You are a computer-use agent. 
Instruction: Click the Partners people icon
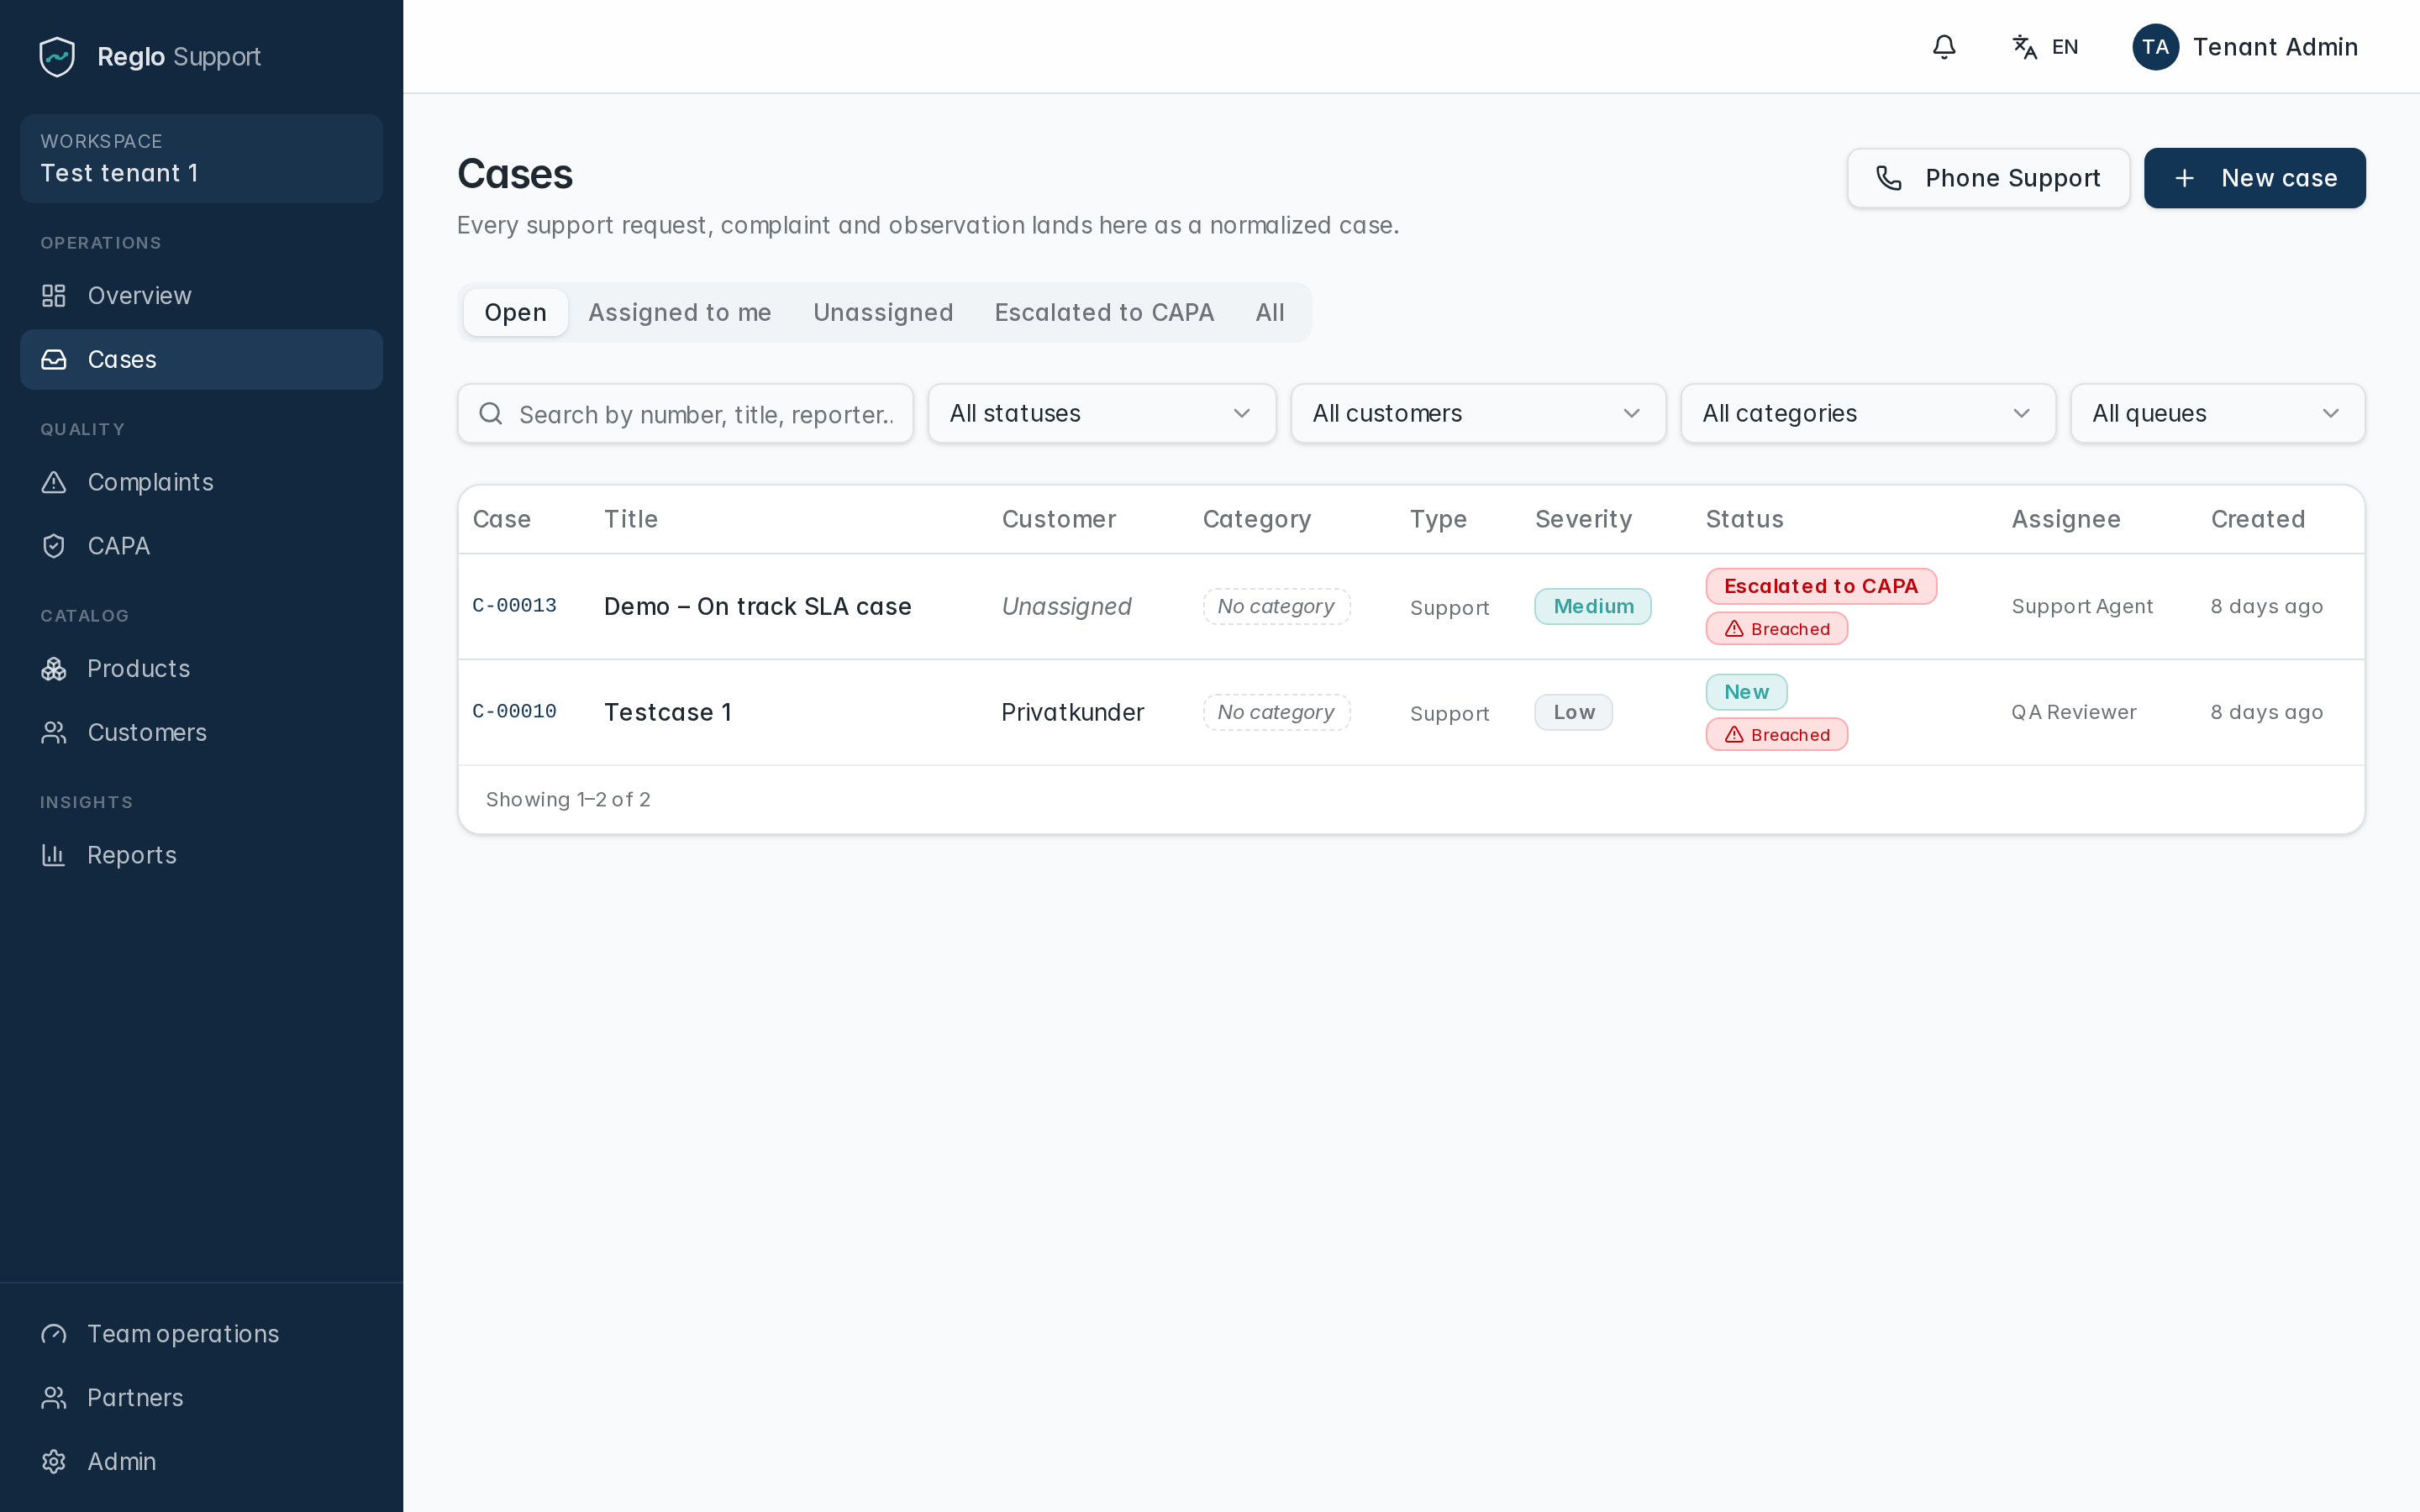(54, 1398)
